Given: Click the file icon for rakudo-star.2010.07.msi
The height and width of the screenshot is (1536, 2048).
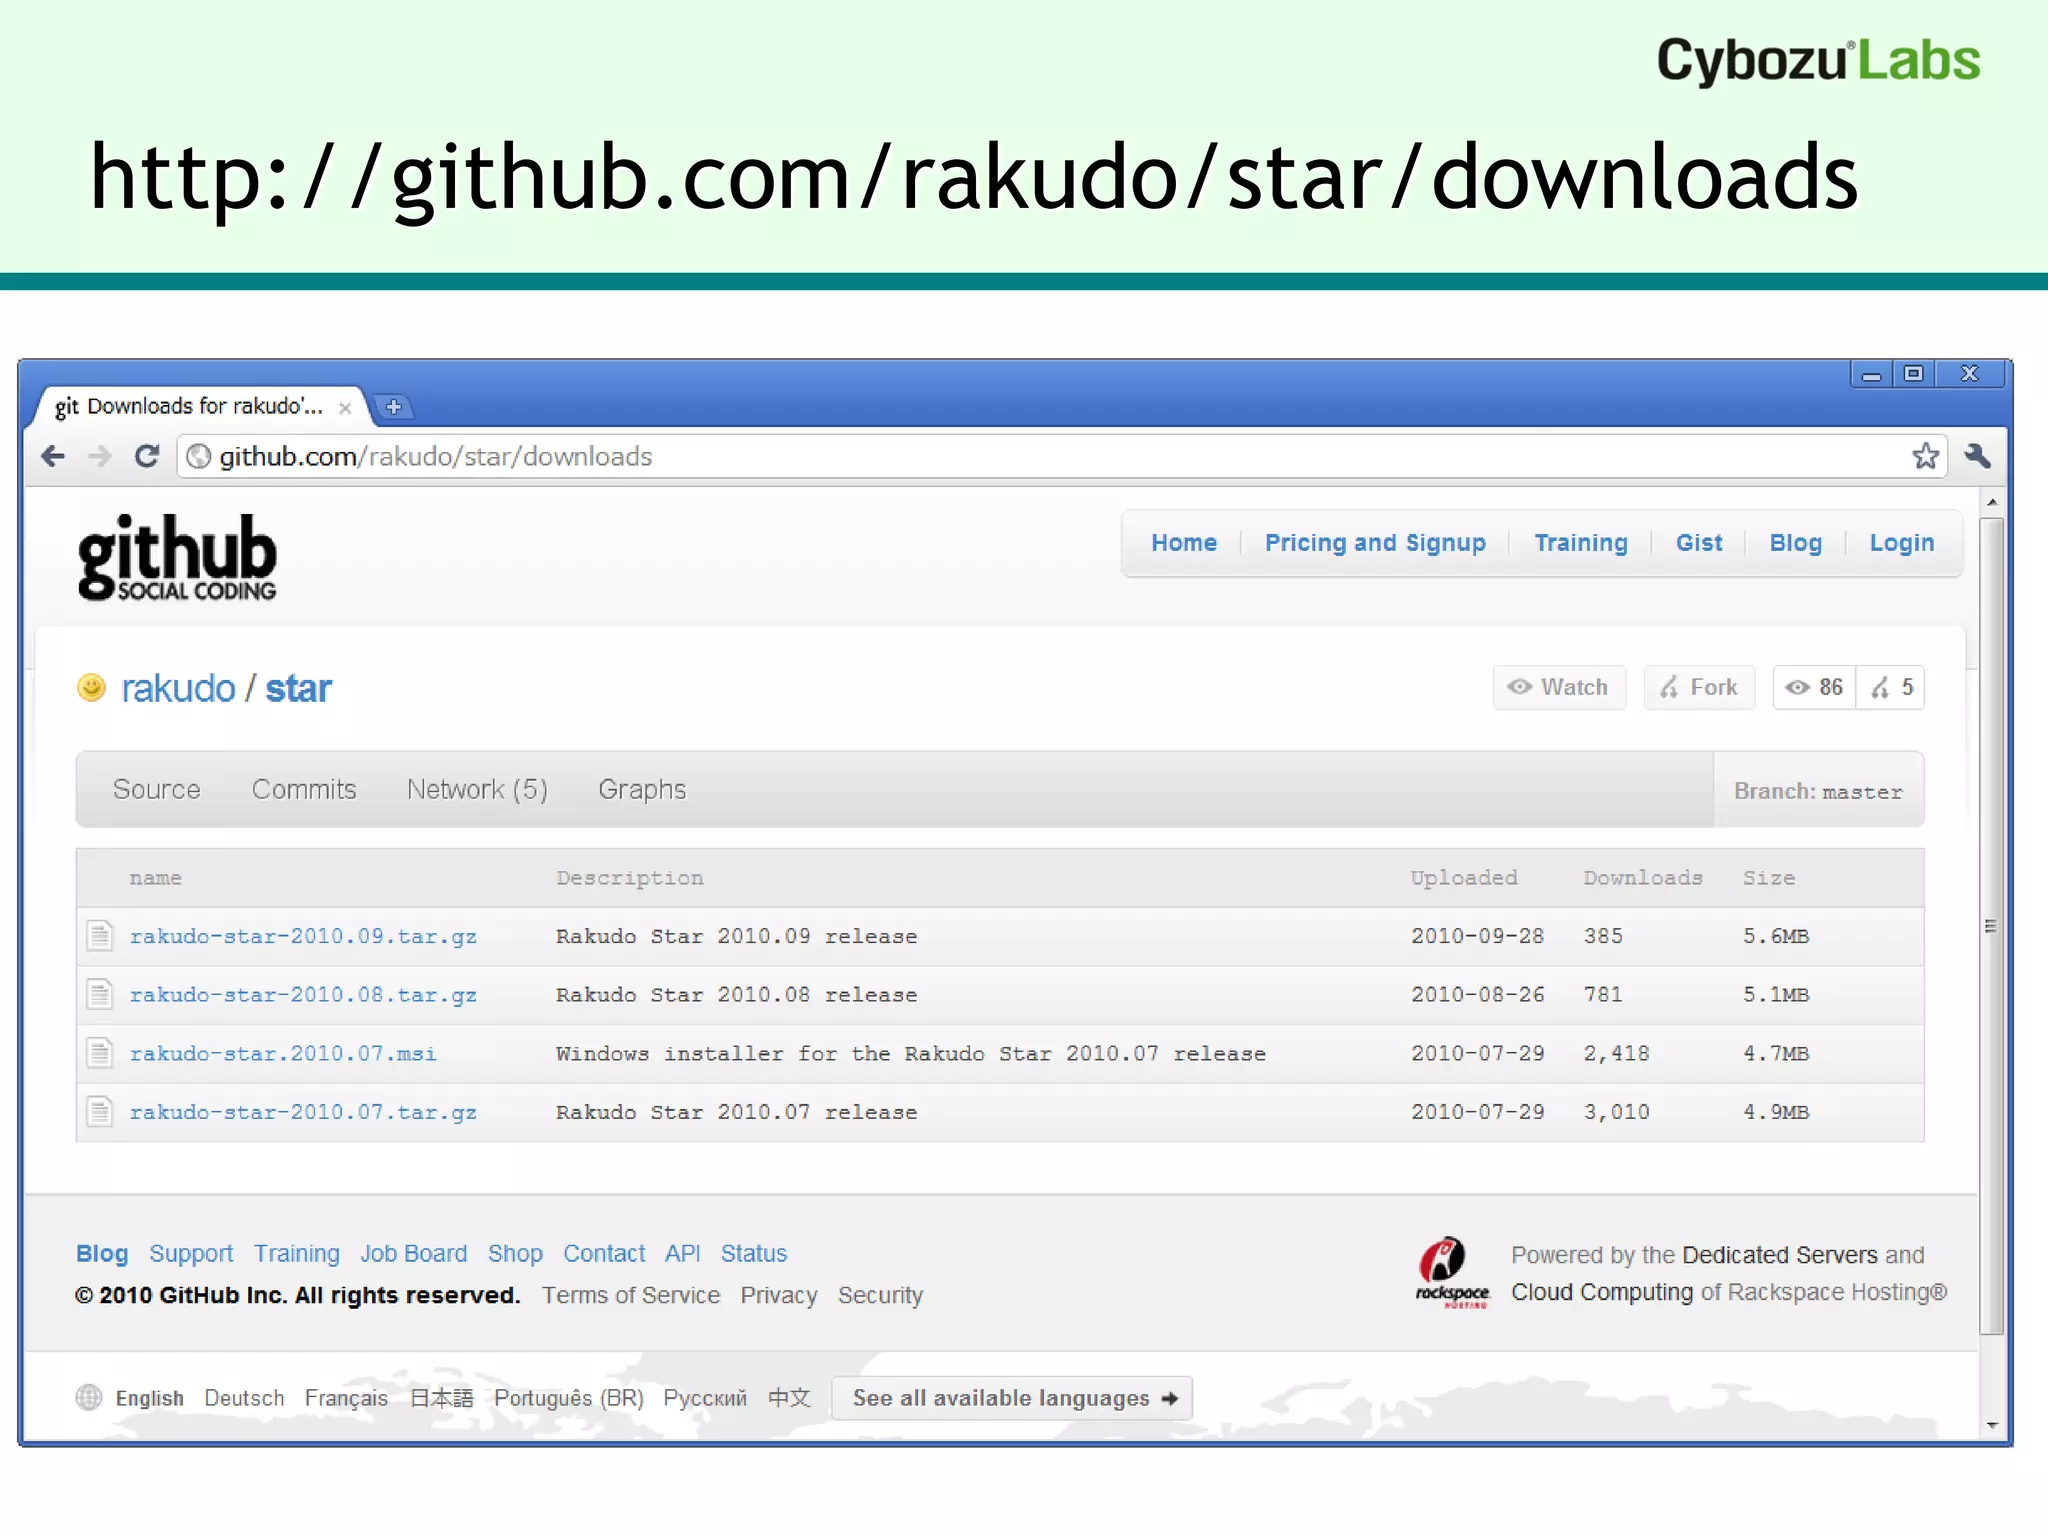Looking at the screenshot, I should [x=99, y=1053].
